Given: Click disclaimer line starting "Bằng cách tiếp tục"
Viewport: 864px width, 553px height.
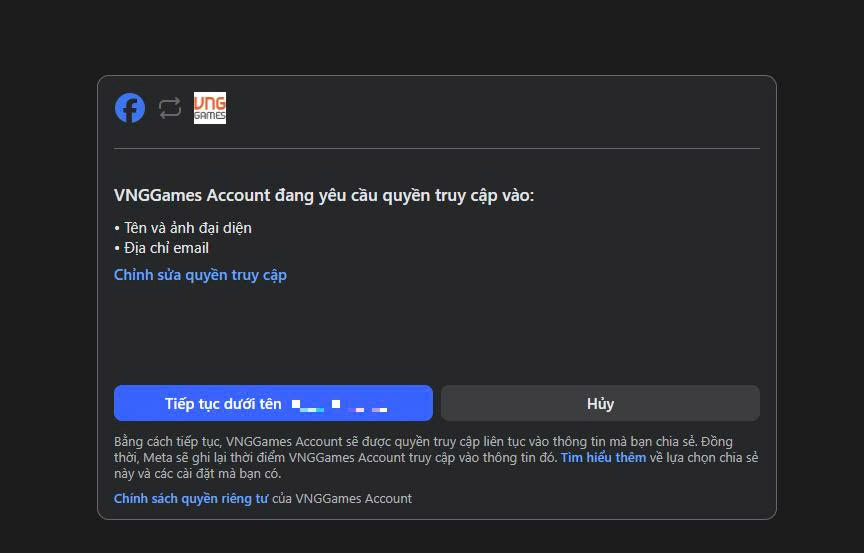Looking at the screenshot, I should tap(400, 442).
